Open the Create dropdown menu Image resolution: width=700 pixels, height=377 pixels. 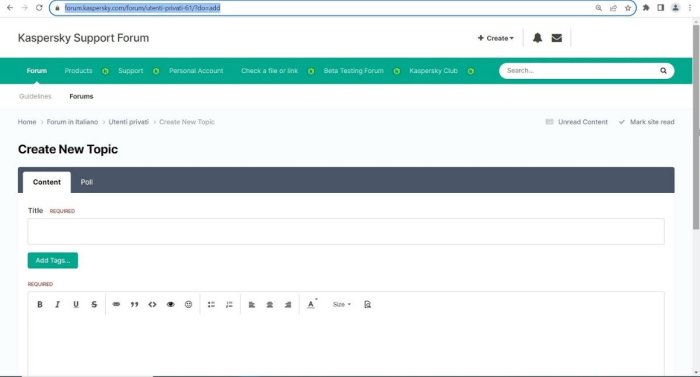click(496, 38)
